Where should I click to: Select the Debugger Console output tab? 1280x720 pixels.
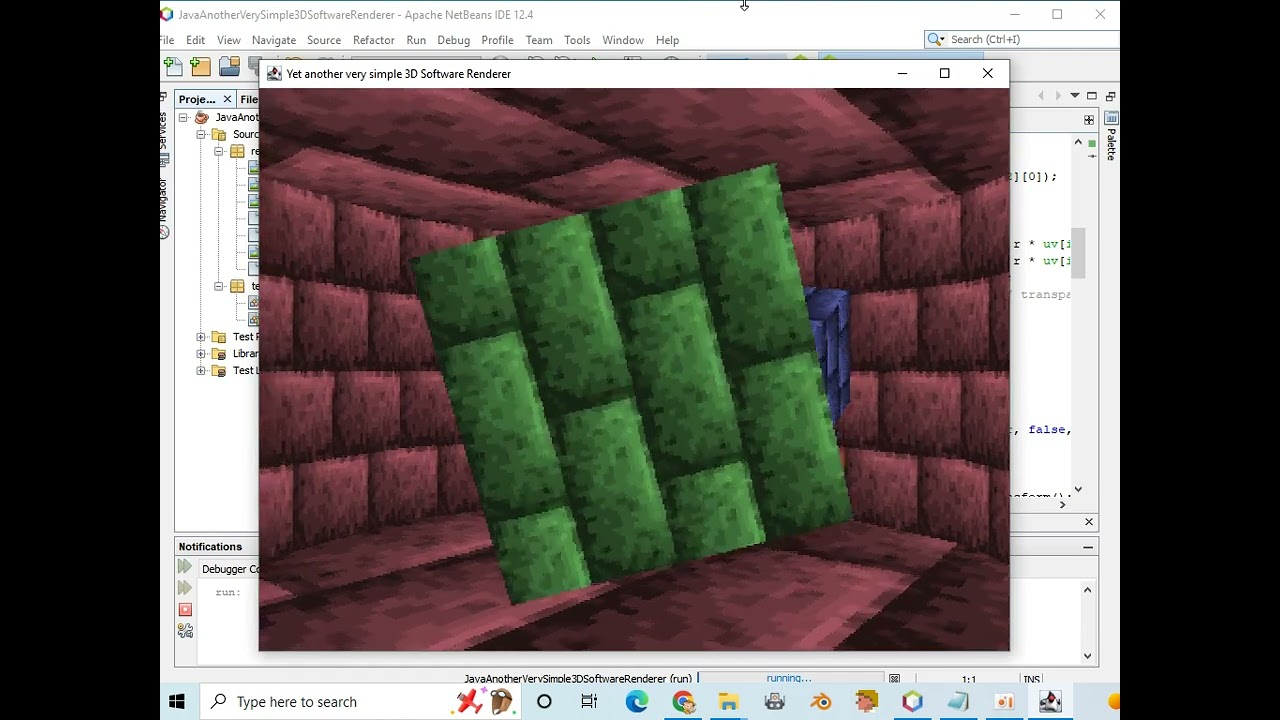[x=229, y=569]
